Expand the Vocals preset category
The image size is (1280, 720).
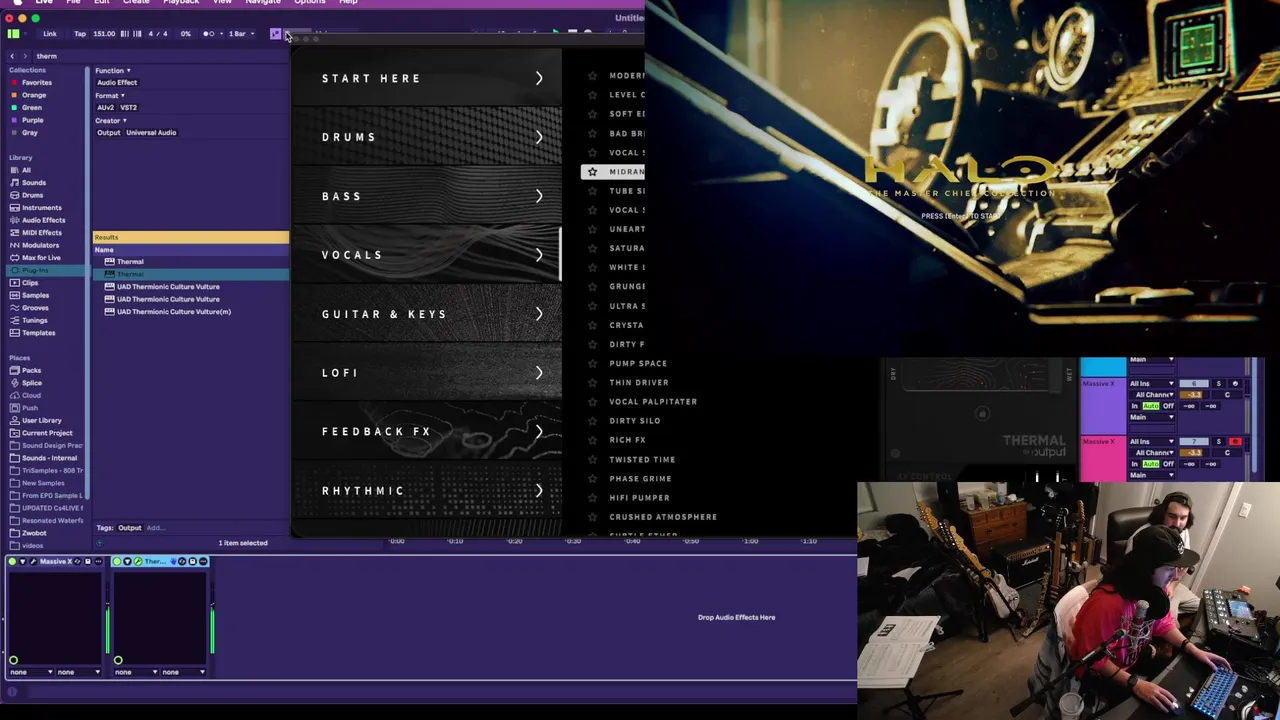427,255
